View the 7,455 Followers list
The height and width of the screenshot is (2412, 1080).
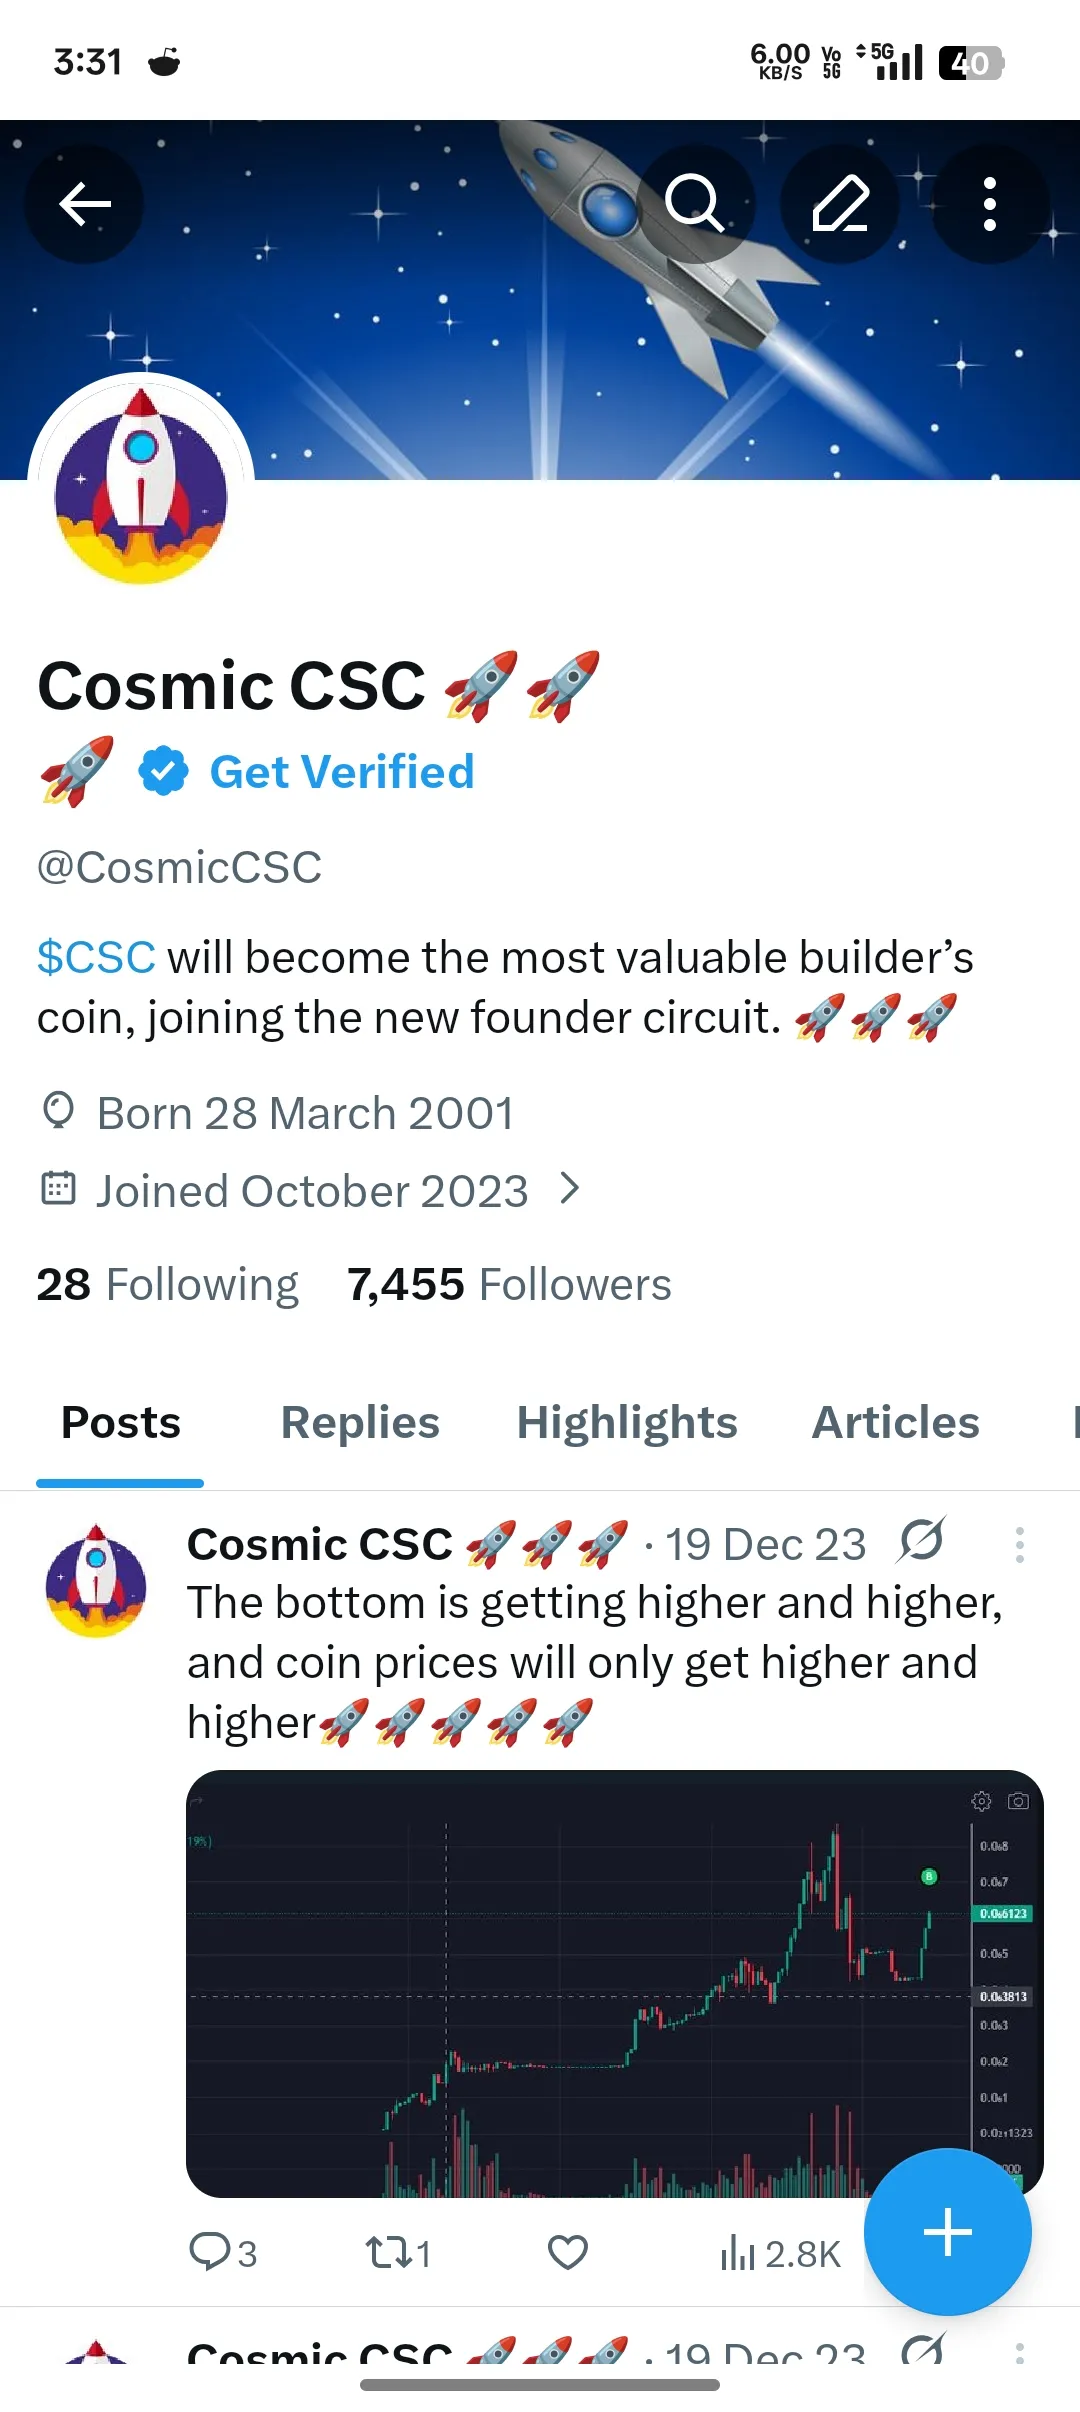[509, 1284]
